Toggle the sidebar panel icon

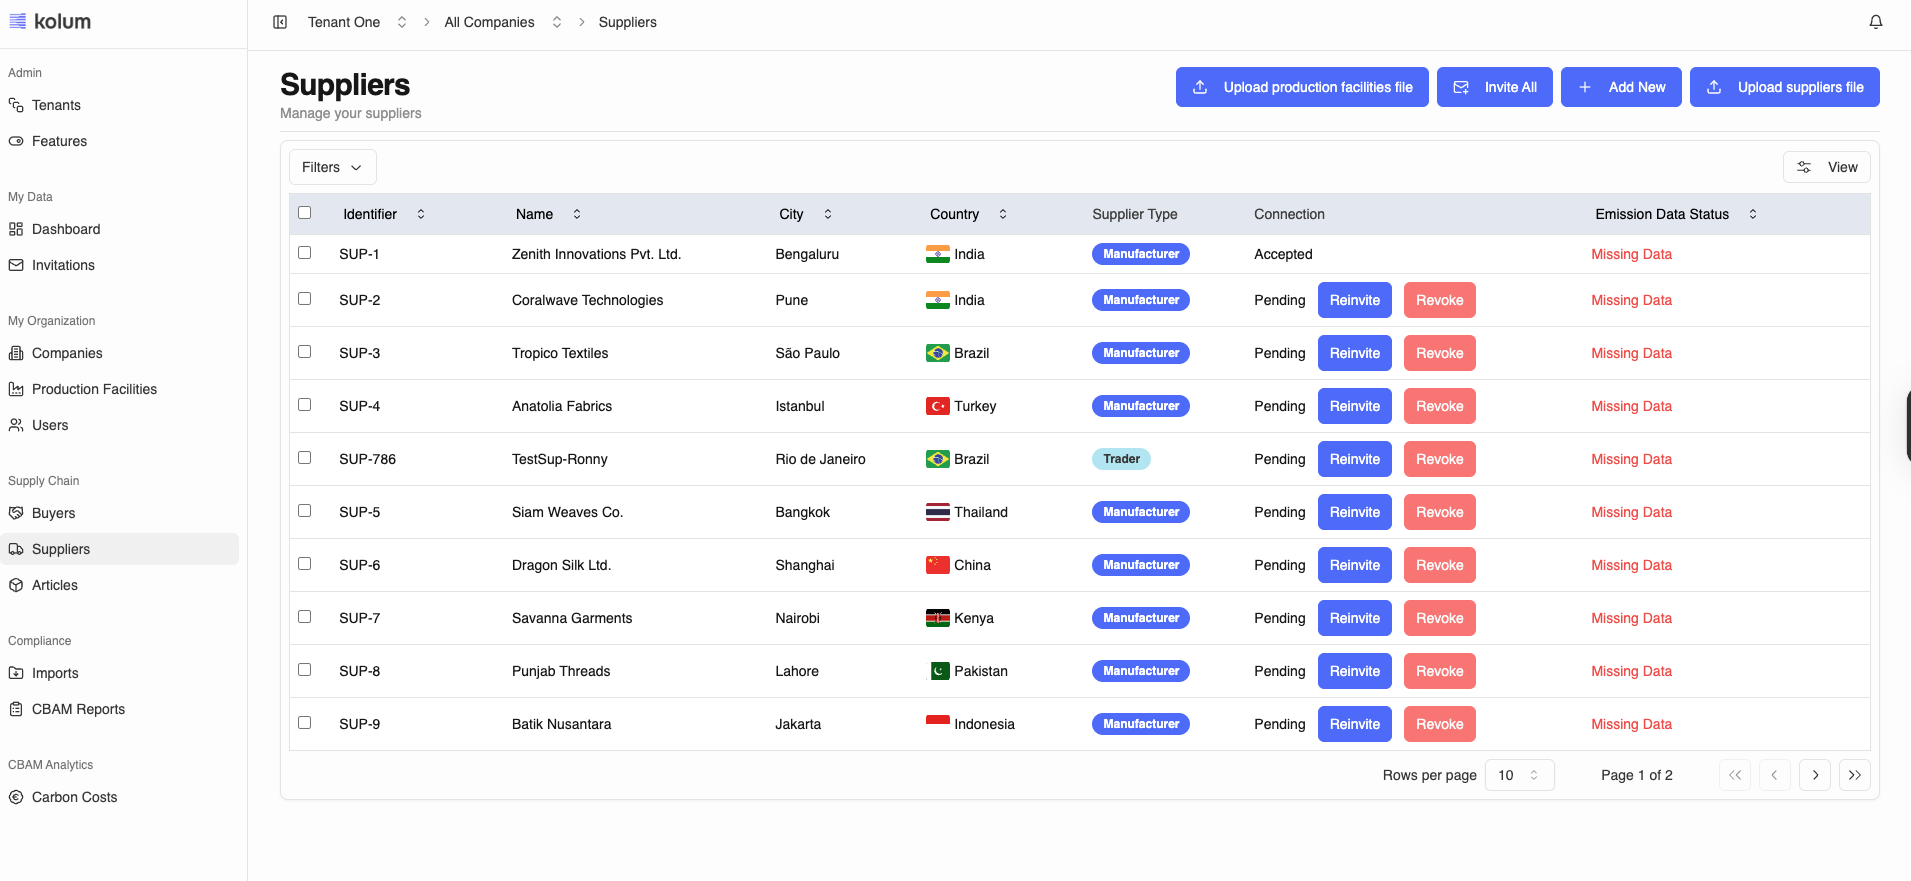coord(280,22)
